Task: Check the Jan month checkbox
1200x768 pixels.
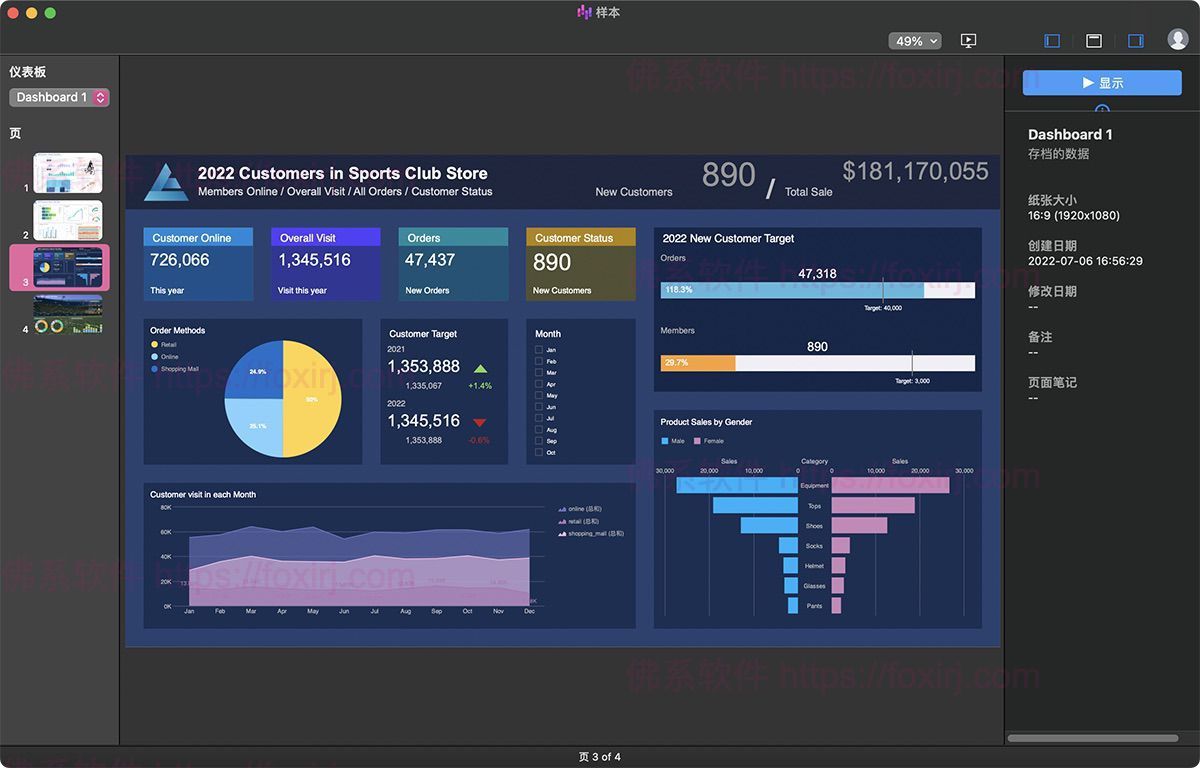Action: click(x=539, y=350)
